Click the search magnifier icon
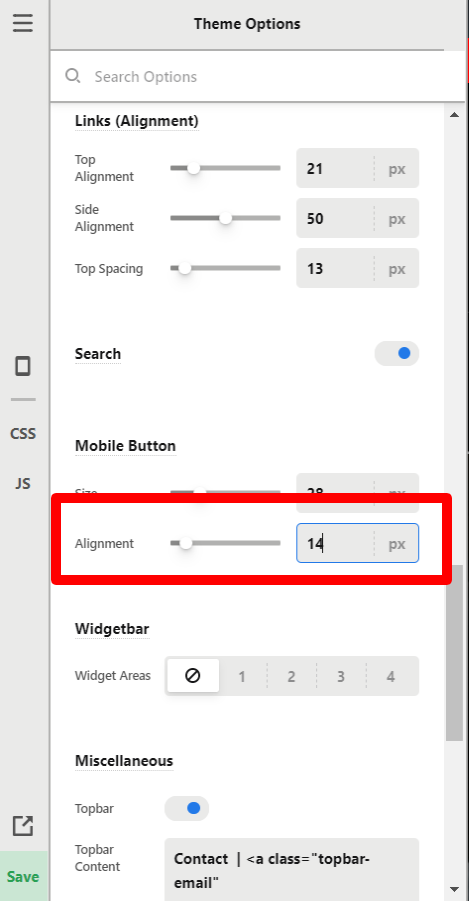Screen dimensions: 469x901 click(72, 76)
